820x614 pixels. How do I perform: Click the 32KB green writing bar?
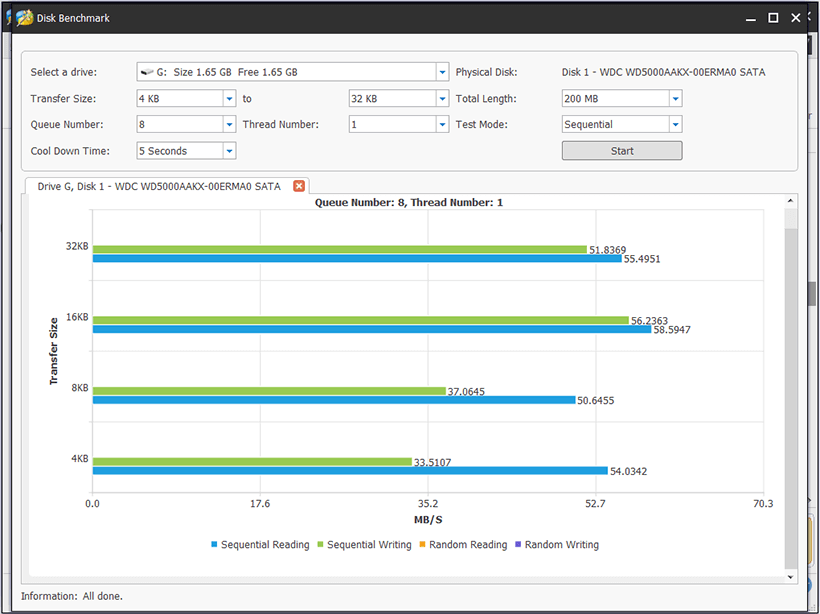(340, 249)
